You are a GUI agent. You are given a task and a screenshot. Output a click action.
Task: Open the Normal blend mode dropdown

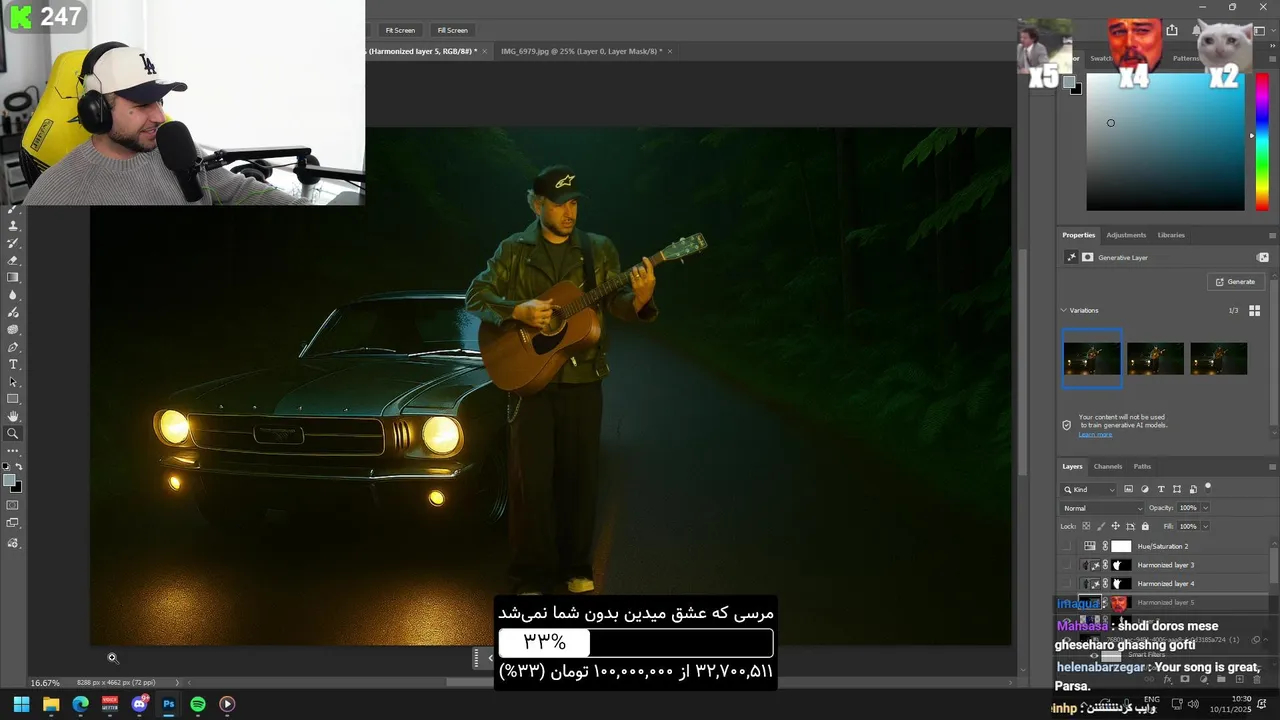click(x=1102, y=508)
